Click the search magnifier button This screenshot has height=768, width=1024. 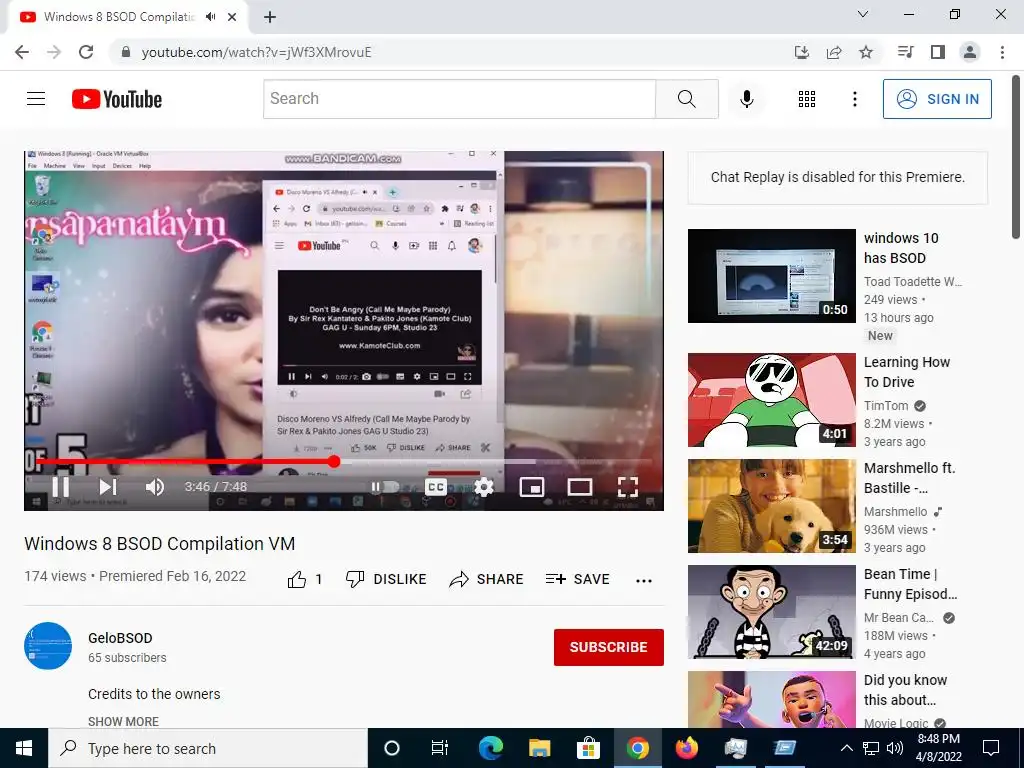(x=686, y=99)
